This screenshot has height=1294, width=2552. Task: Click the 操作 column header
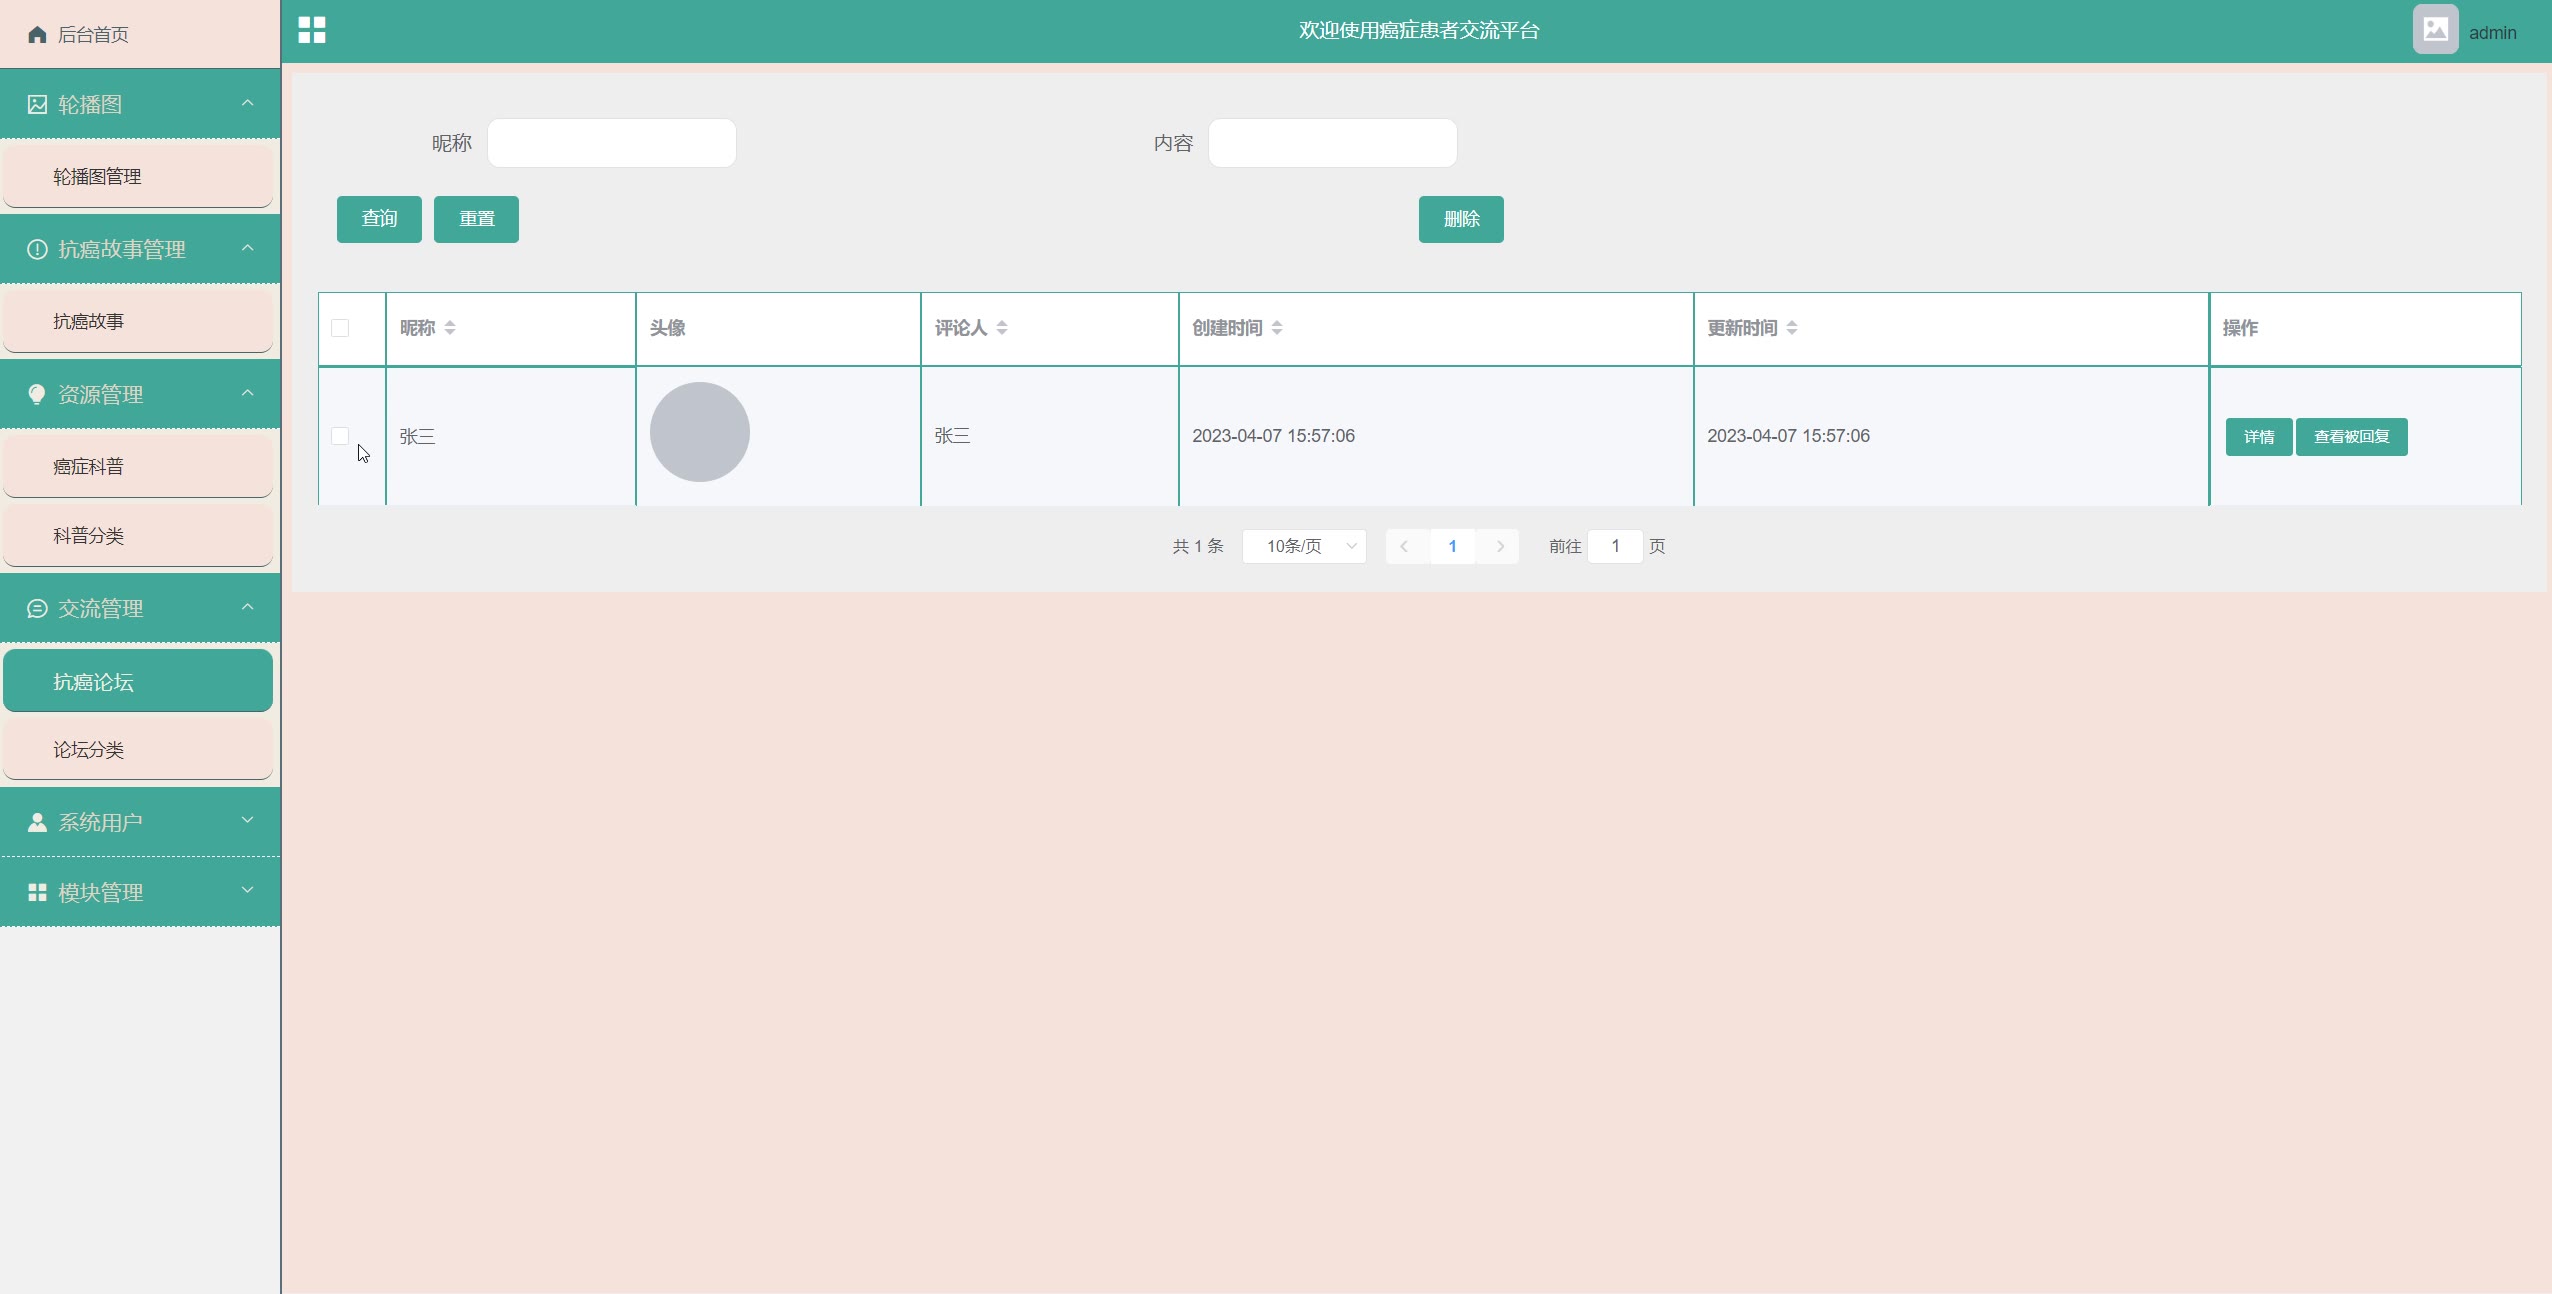2240,328
